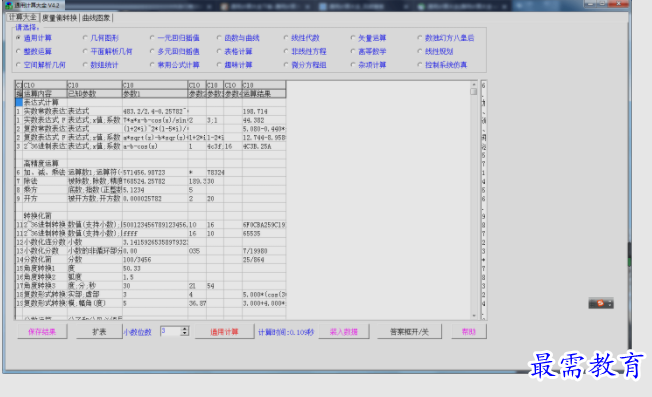Click the cell with value 36.87
652x397 pixels.
(197, 303)
